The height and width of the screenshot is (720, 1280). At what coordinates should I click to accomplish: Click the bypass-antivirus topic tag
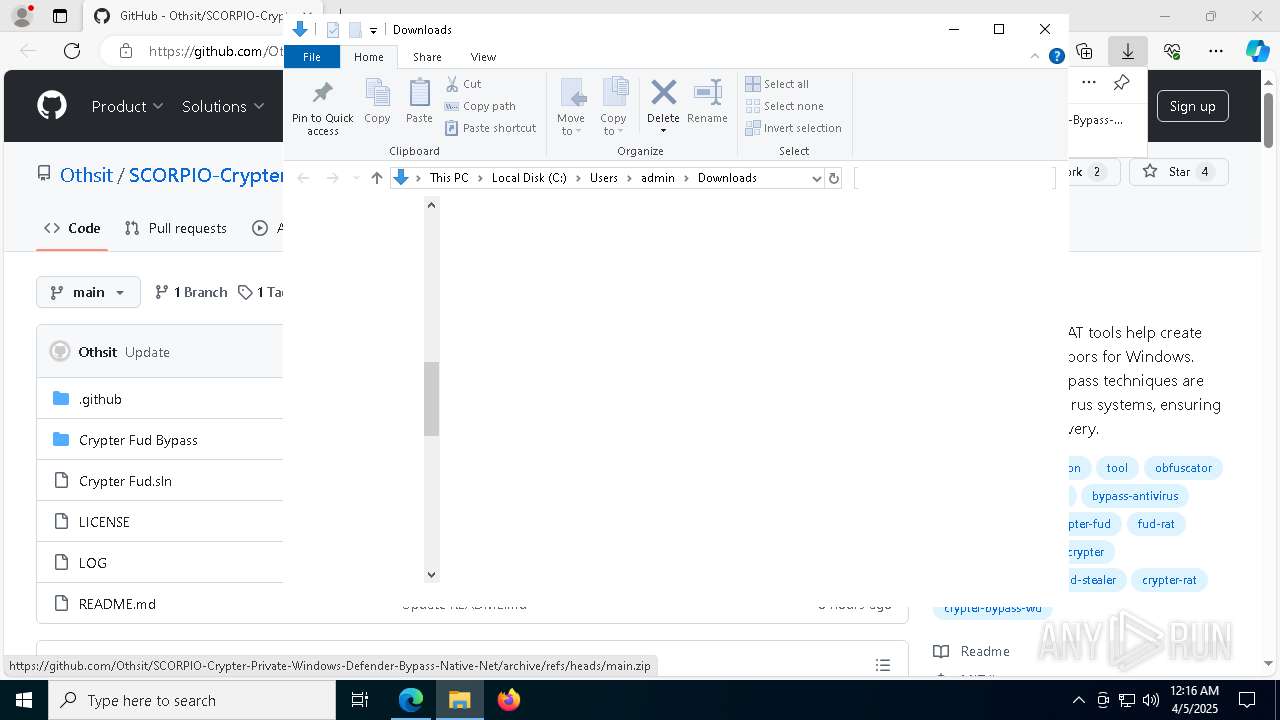pyautogui.click(x=1134, y=496)
